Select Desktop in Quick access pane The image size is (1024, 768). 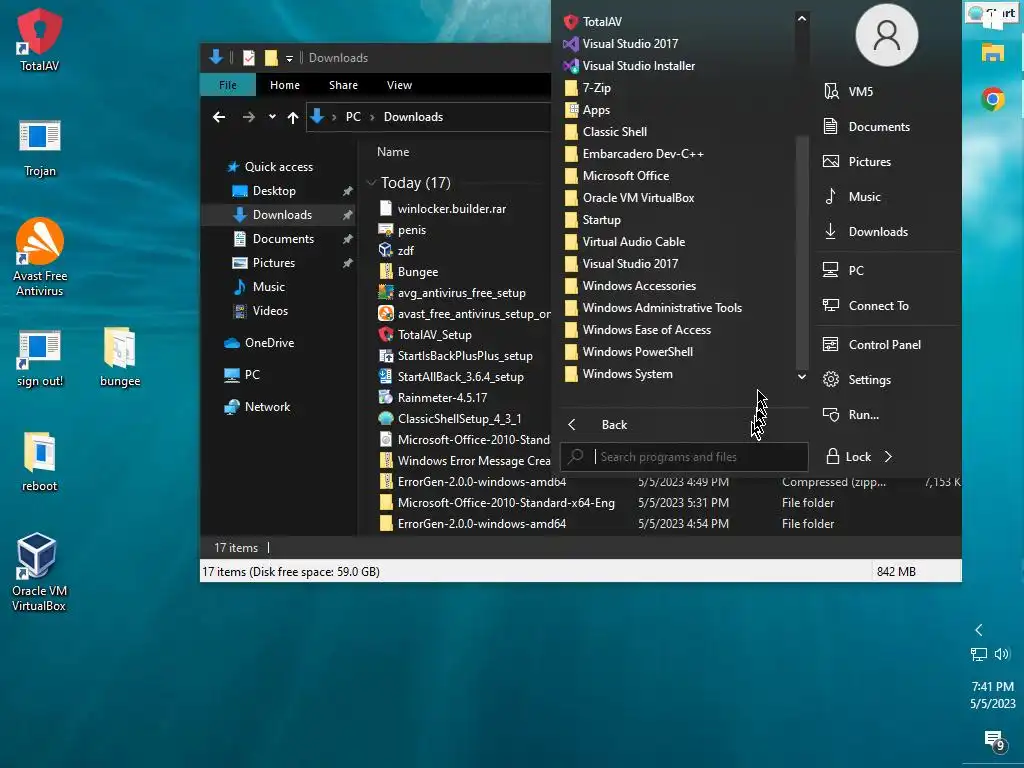(274, 191)
